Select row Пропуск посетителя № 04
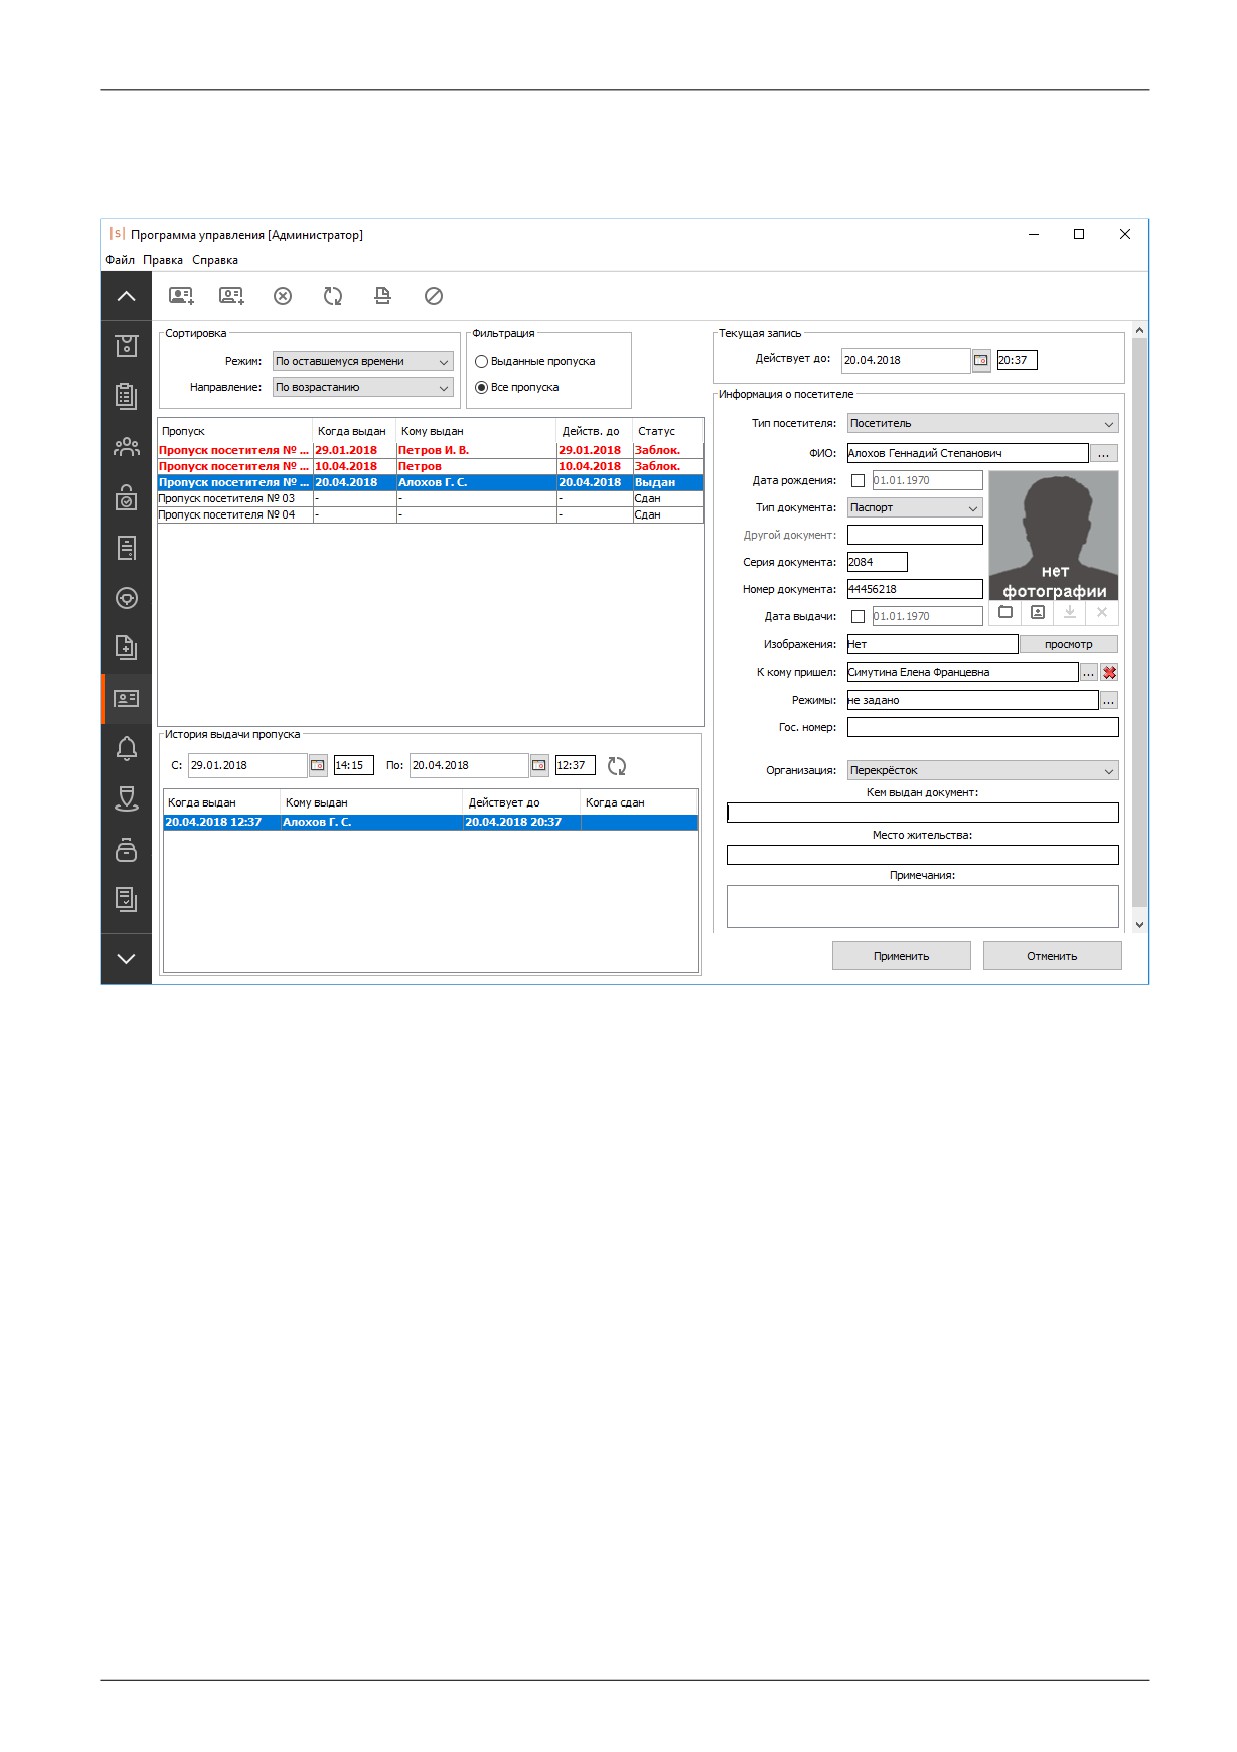1237x1752 pixels. click(430, 515)
